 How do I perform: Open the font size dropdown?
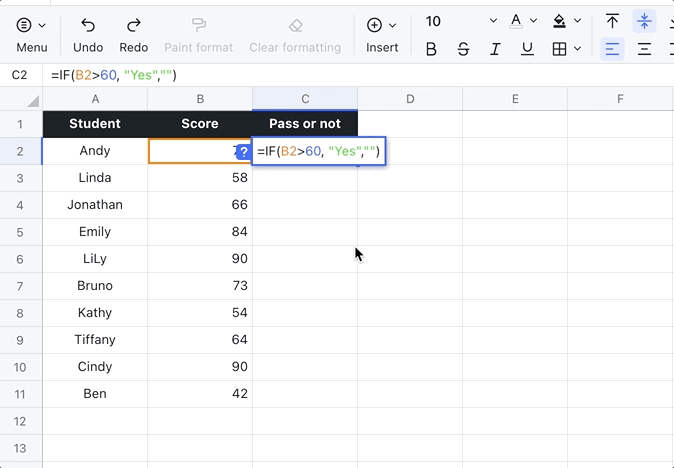pos(493,21)
